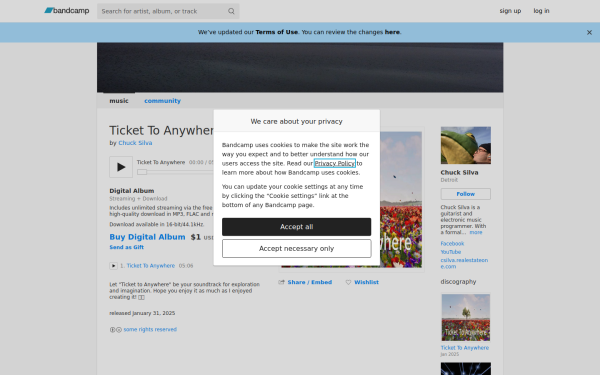Choose Accept necessary only
Screen dimensions: 600x375
click(x=297, y=249)
